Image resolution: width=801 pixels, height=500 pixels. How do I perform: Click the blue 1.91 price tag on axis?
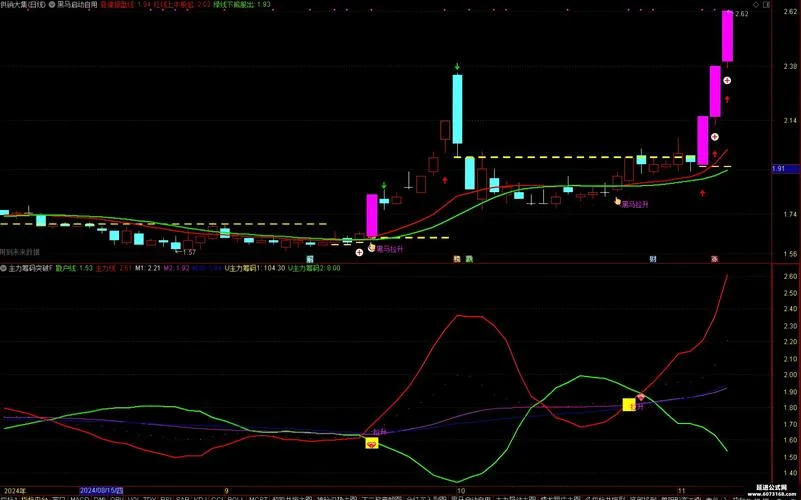pyautogui.click(x=785, y=169)
